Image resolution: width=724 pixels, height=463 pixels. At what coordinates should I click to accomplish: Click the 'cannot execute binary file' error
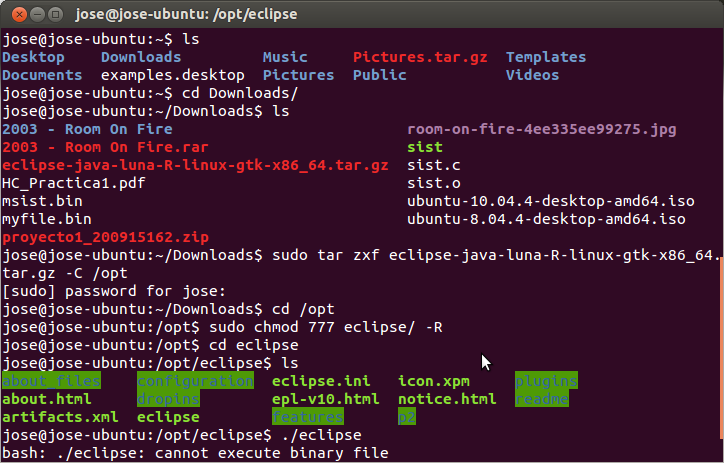coord(272,453)
